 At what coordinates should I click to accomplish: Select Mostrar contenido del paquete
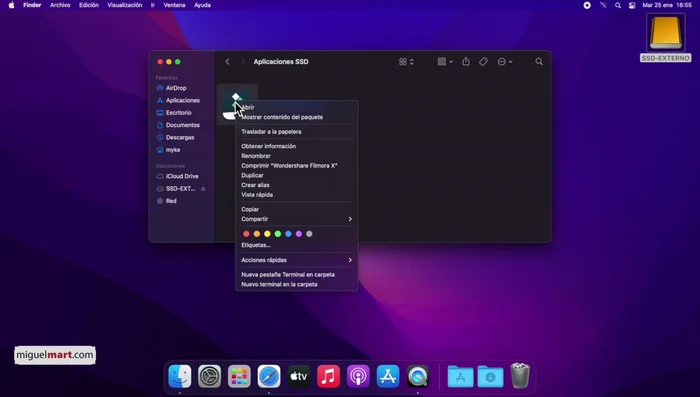(x=296, y=117)
